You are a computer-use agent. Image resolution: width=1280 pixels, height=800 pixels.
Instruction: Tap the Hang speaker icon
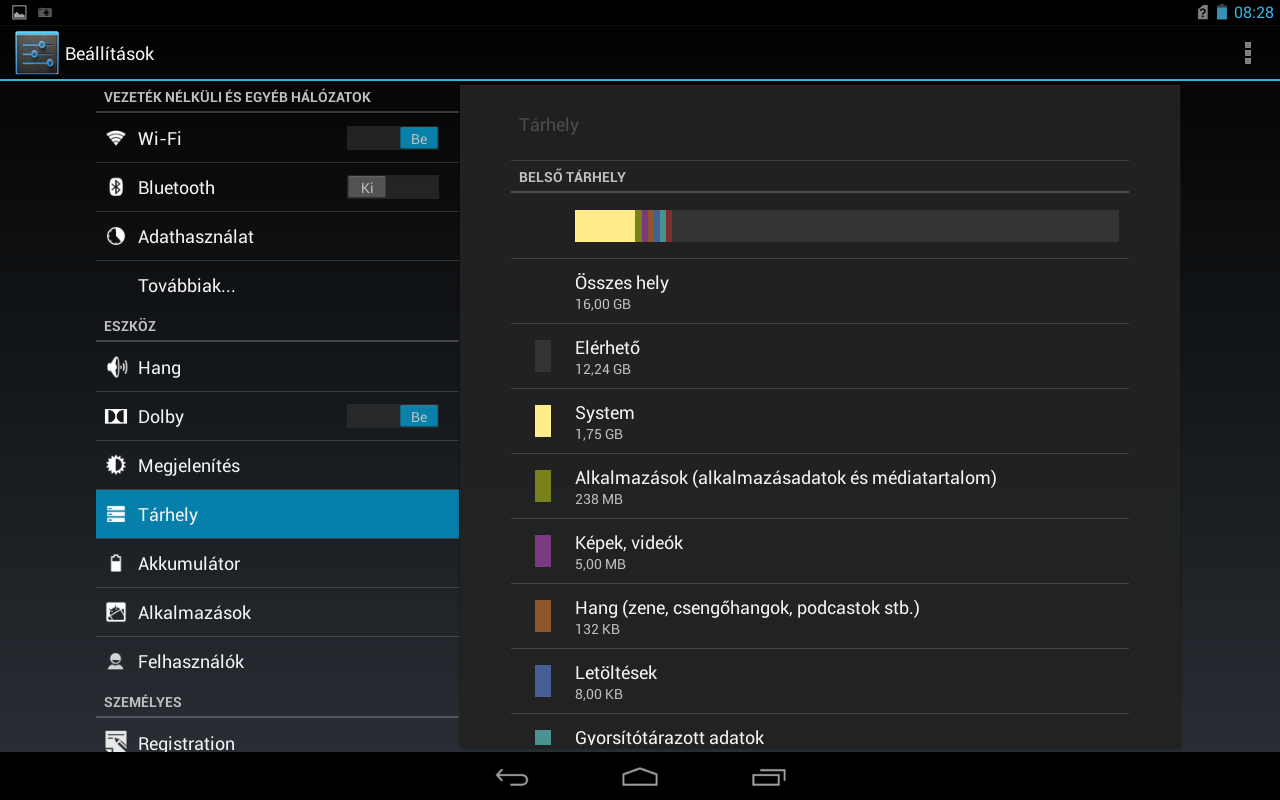(116, 368)
